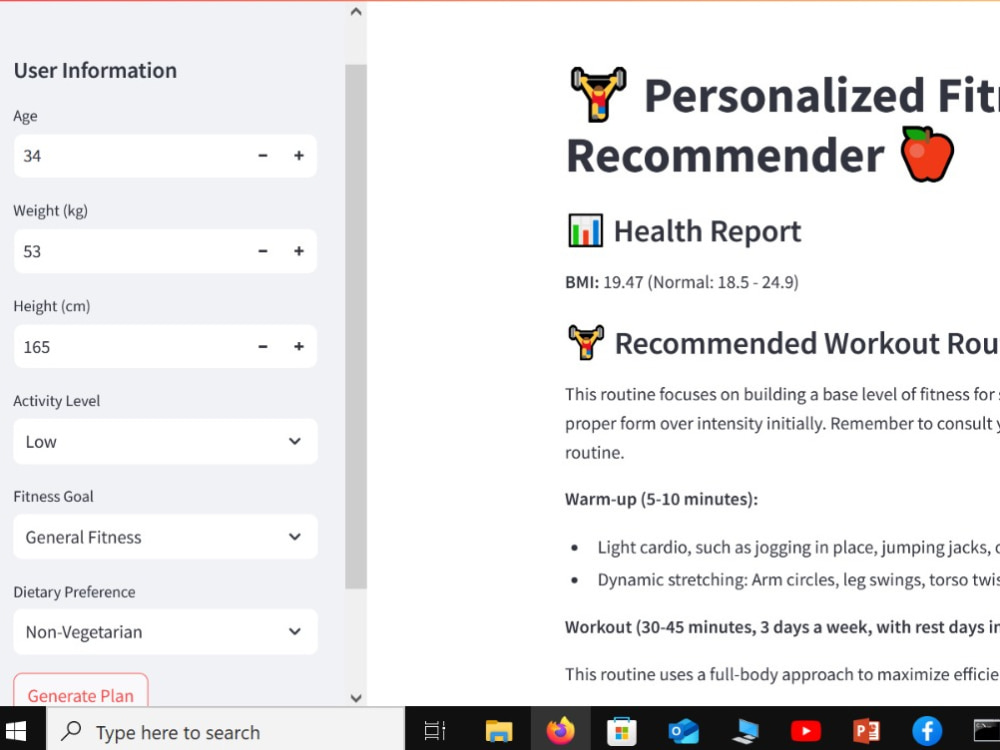Click the 'Activity Level' label

[57, 401]
